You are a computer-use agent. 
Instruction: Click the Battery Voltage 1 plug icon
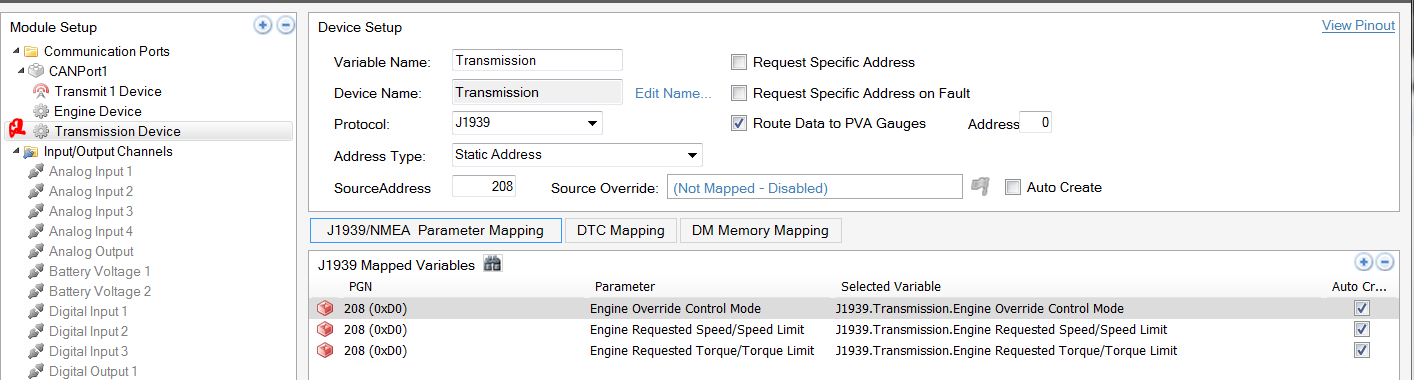37,271
